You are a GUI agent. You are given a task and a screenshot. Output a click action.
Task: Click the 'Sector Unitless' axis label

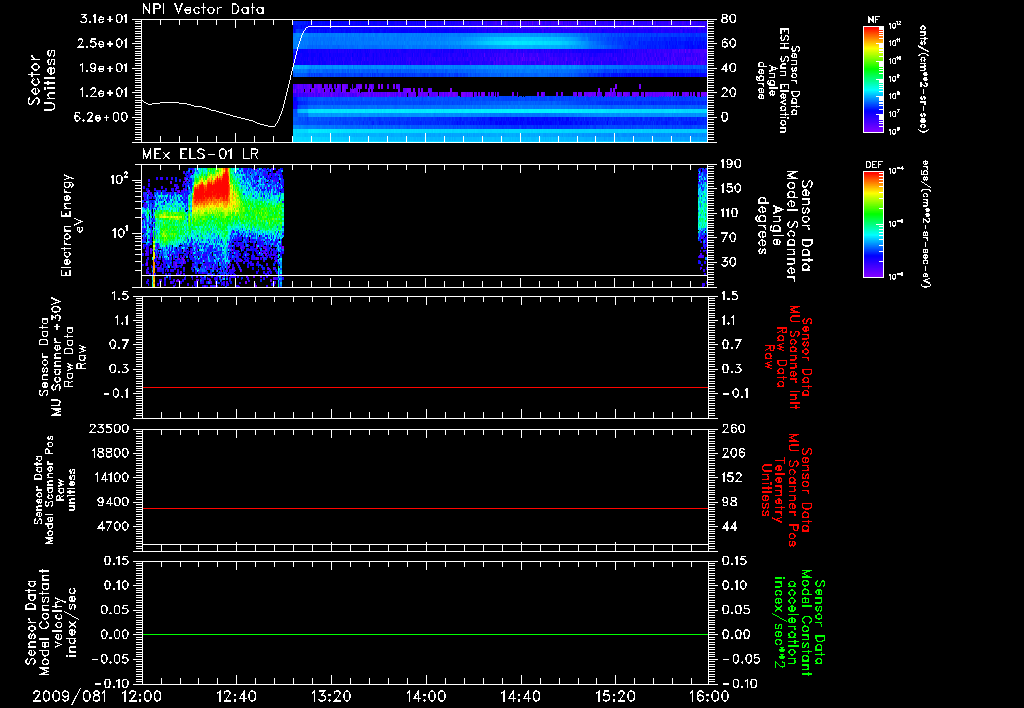pyautogui.click(x=42, y=80)
